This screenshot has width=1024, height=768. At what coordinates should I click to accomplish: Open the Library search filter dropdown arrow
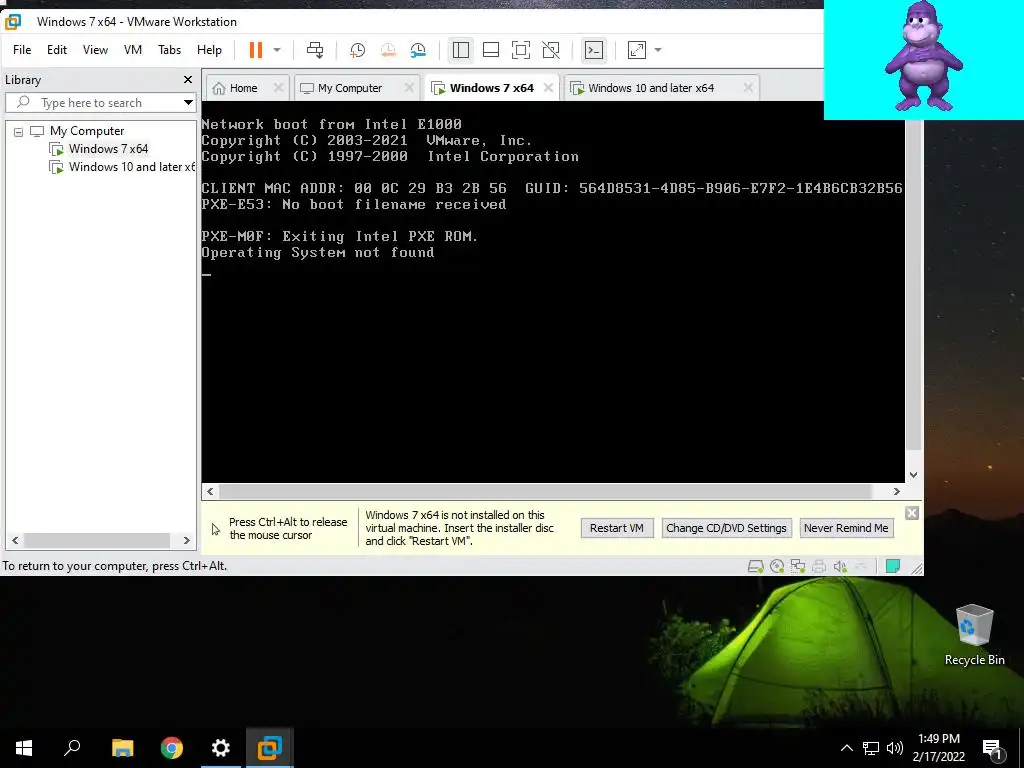tap(188, 103)
